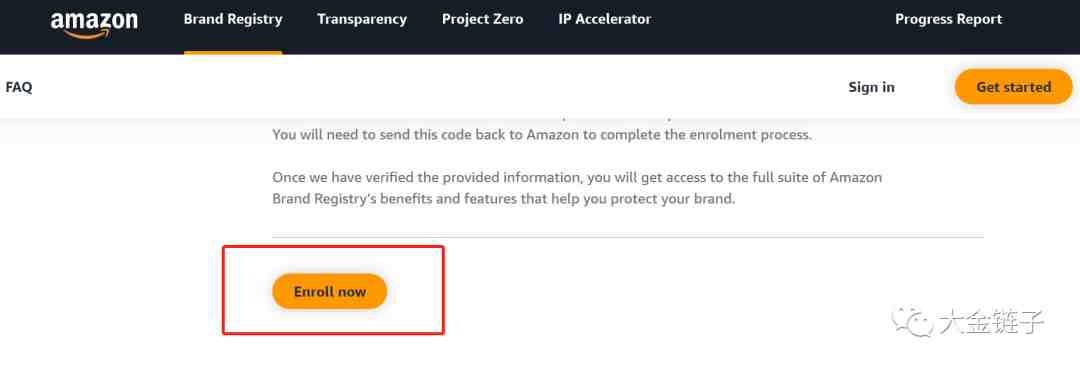Image resolution: width=1080 pixels, height=369 pixels.
Task: Click the orange Get started button
Action: click(x=1013, y=87)
